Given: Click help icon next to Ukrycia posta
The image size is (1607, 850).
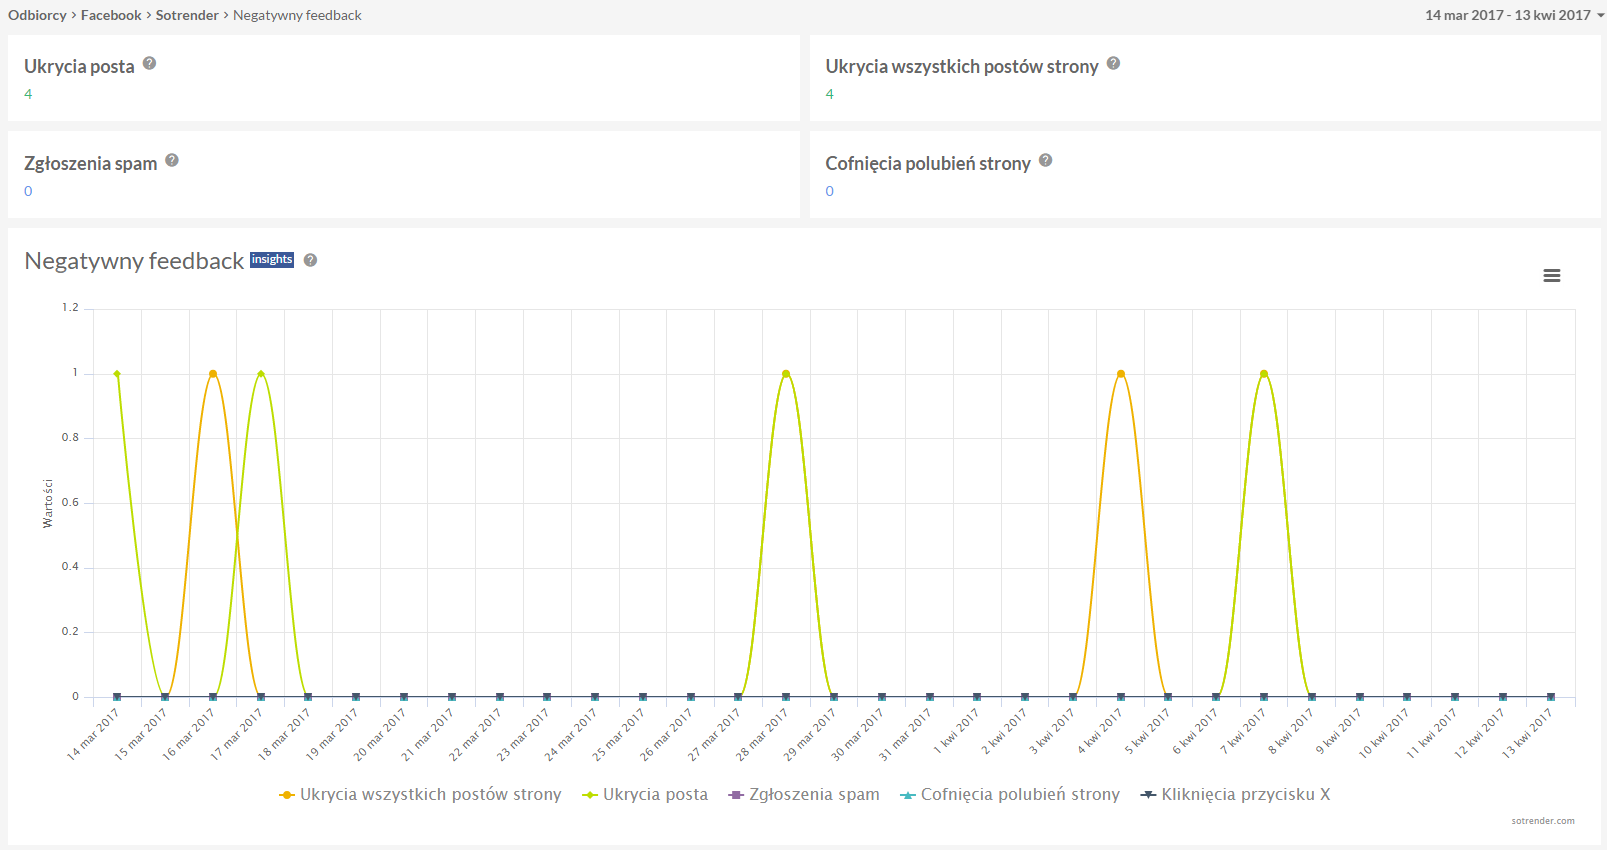Looking at the screenshot, I should click(x=149, y=63).
